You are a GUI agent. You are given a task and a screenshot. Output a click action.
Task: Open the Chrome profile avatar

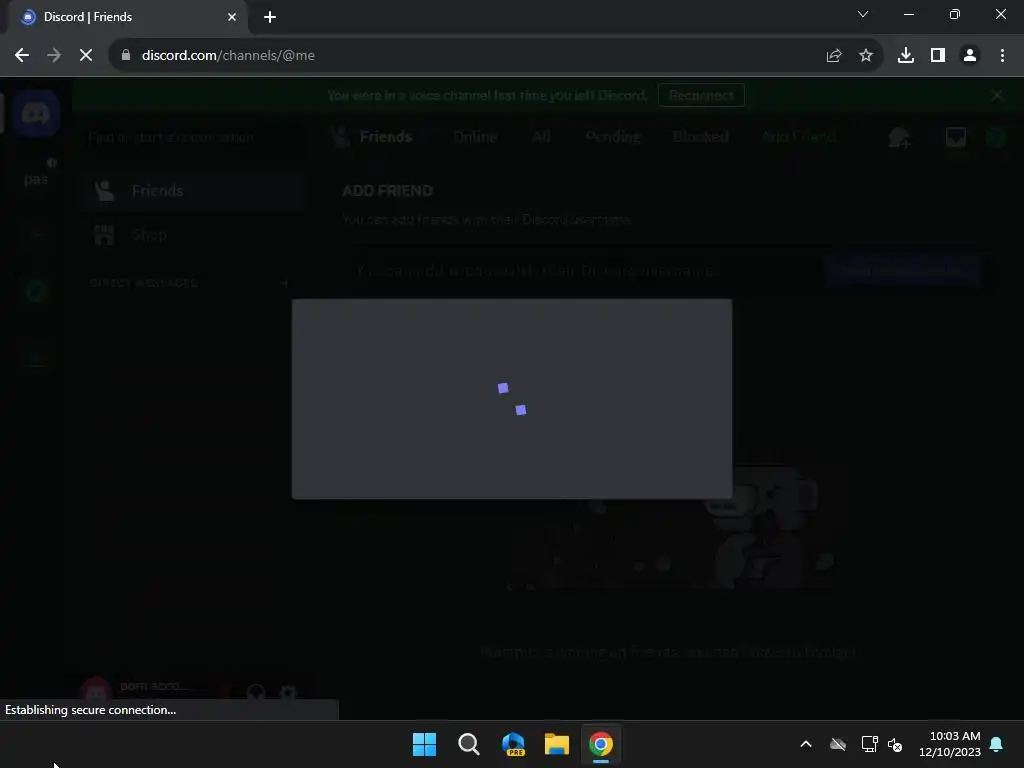coord(970,56)
